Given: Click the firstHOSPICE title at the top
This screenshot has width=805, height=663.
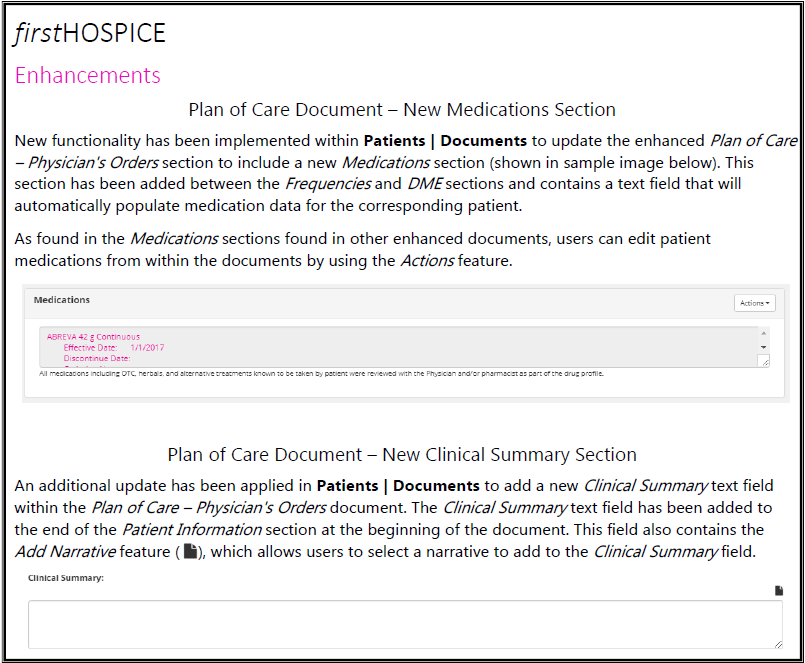Looking at the screenshot, I should point(90,33).
